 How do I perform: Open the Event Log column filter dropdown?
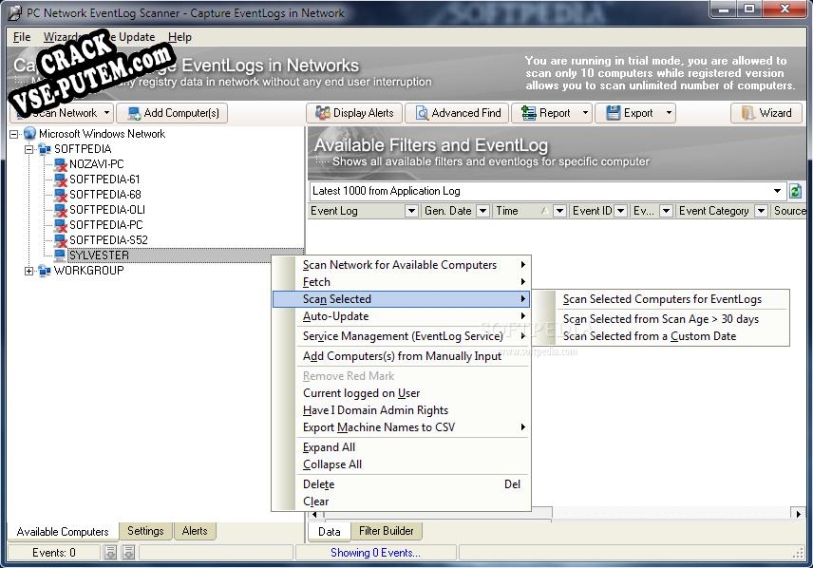click(x=411, y=211)
